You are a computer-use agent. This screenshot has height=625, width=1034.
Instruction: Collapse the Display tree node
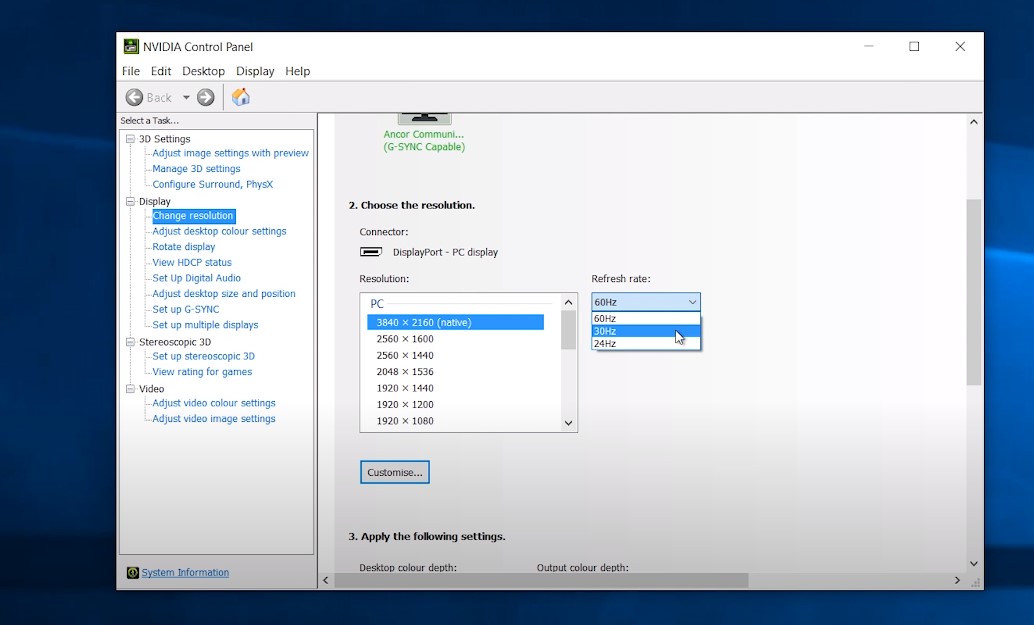pyautogui.click(x=131, y=202)
